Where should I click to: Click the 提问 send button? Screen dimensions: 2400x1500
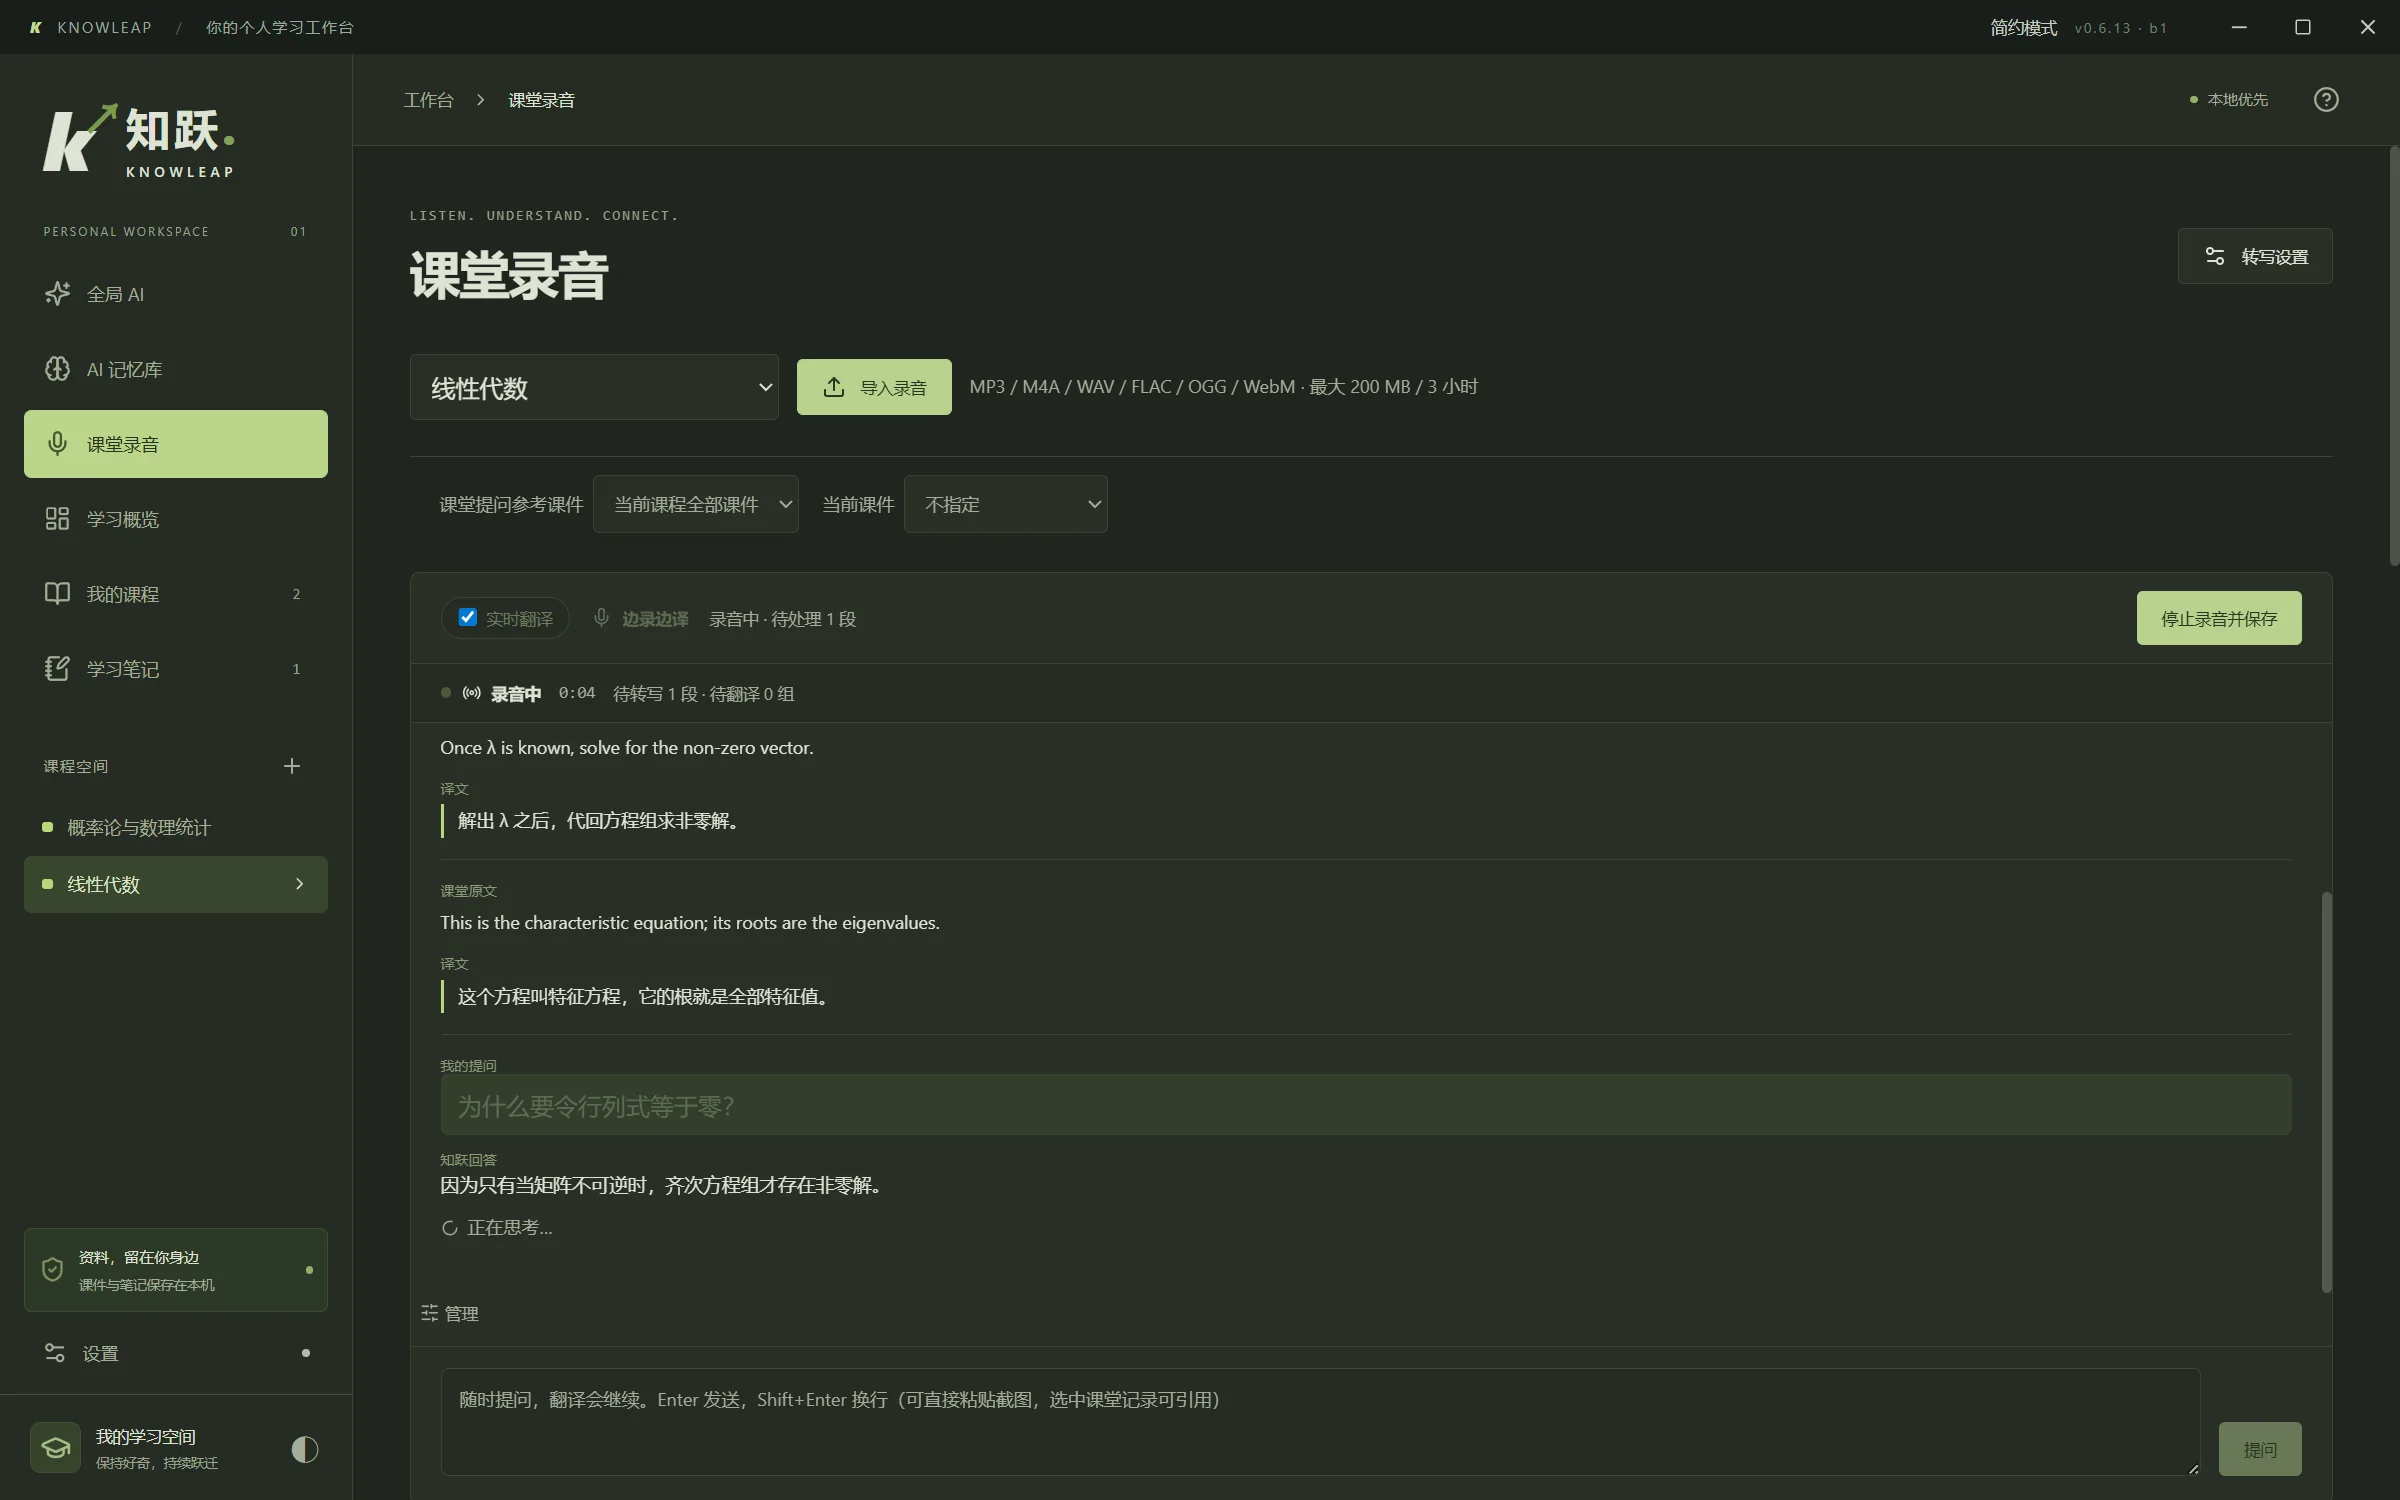2260,1449
